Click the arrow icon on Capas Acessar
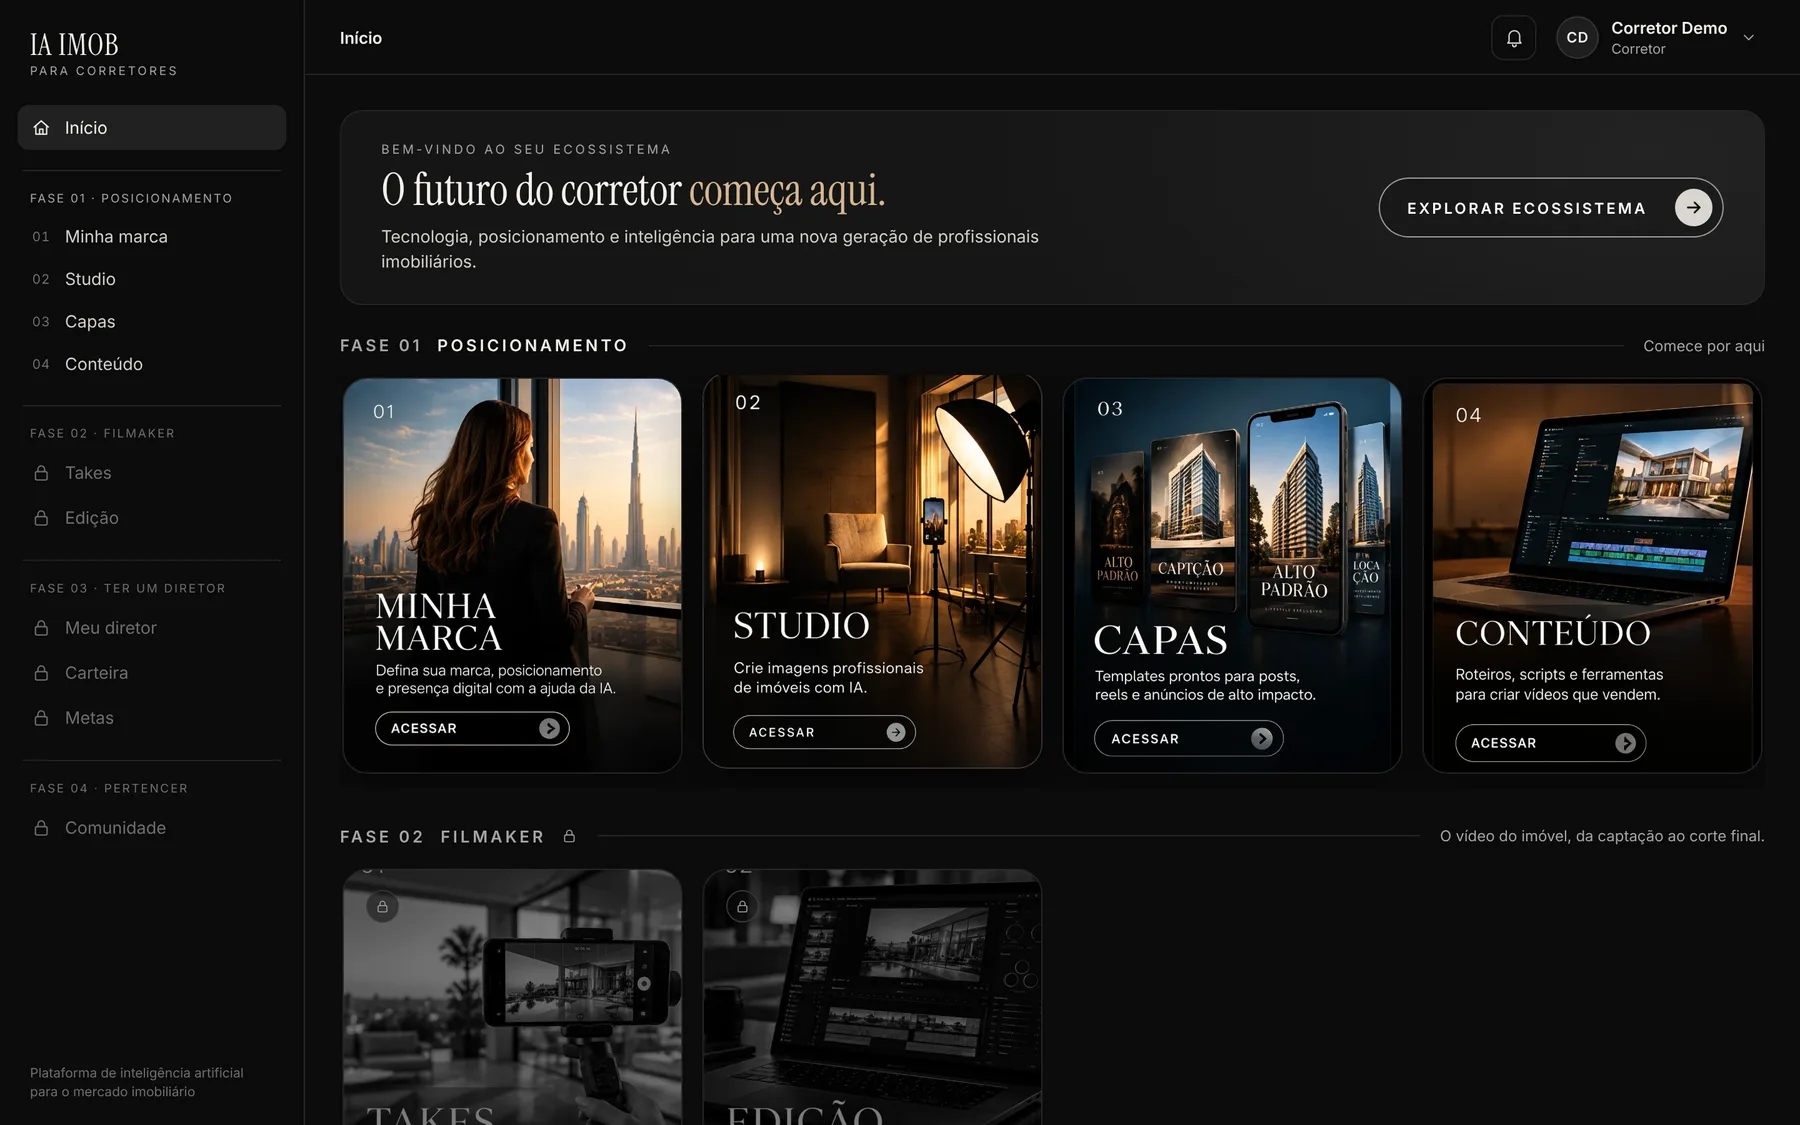The height and width of the screenshot is (1125, 1800). pyautogui.click(x=1262, y=738)
